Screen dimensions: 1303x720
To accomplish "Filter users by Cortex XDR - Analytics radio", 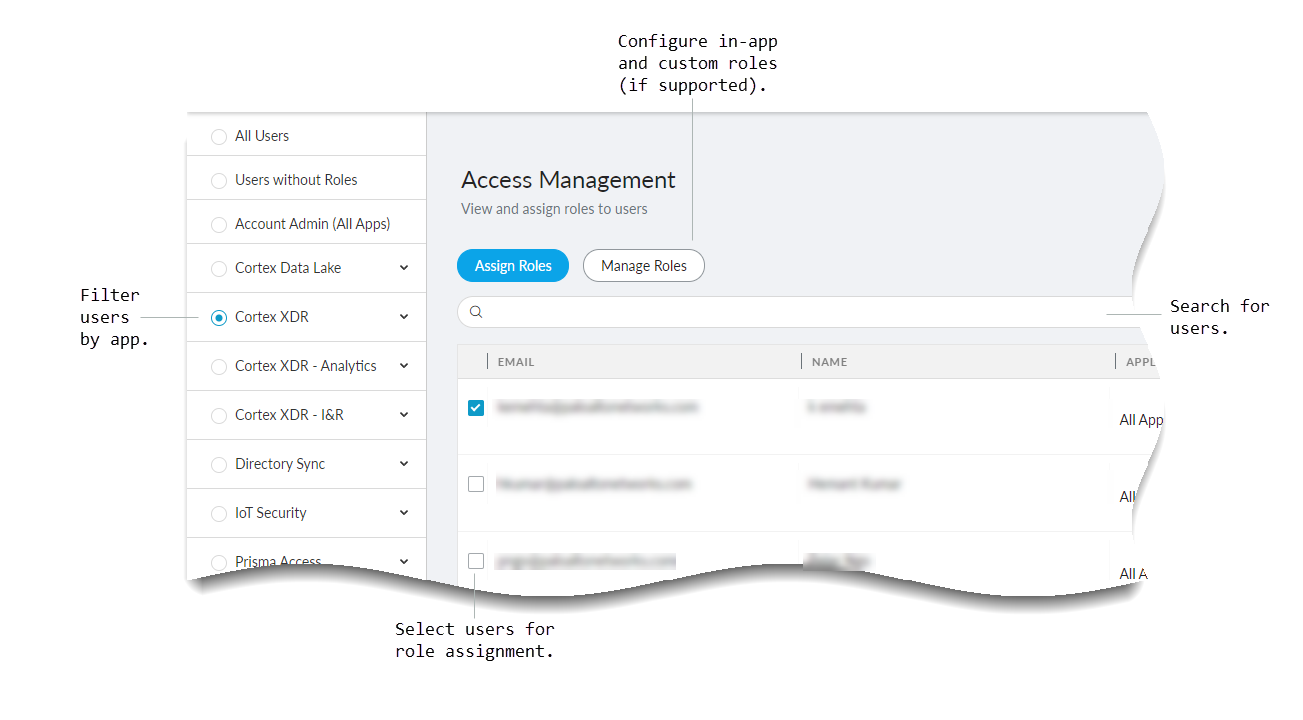I will coord(219,367).
